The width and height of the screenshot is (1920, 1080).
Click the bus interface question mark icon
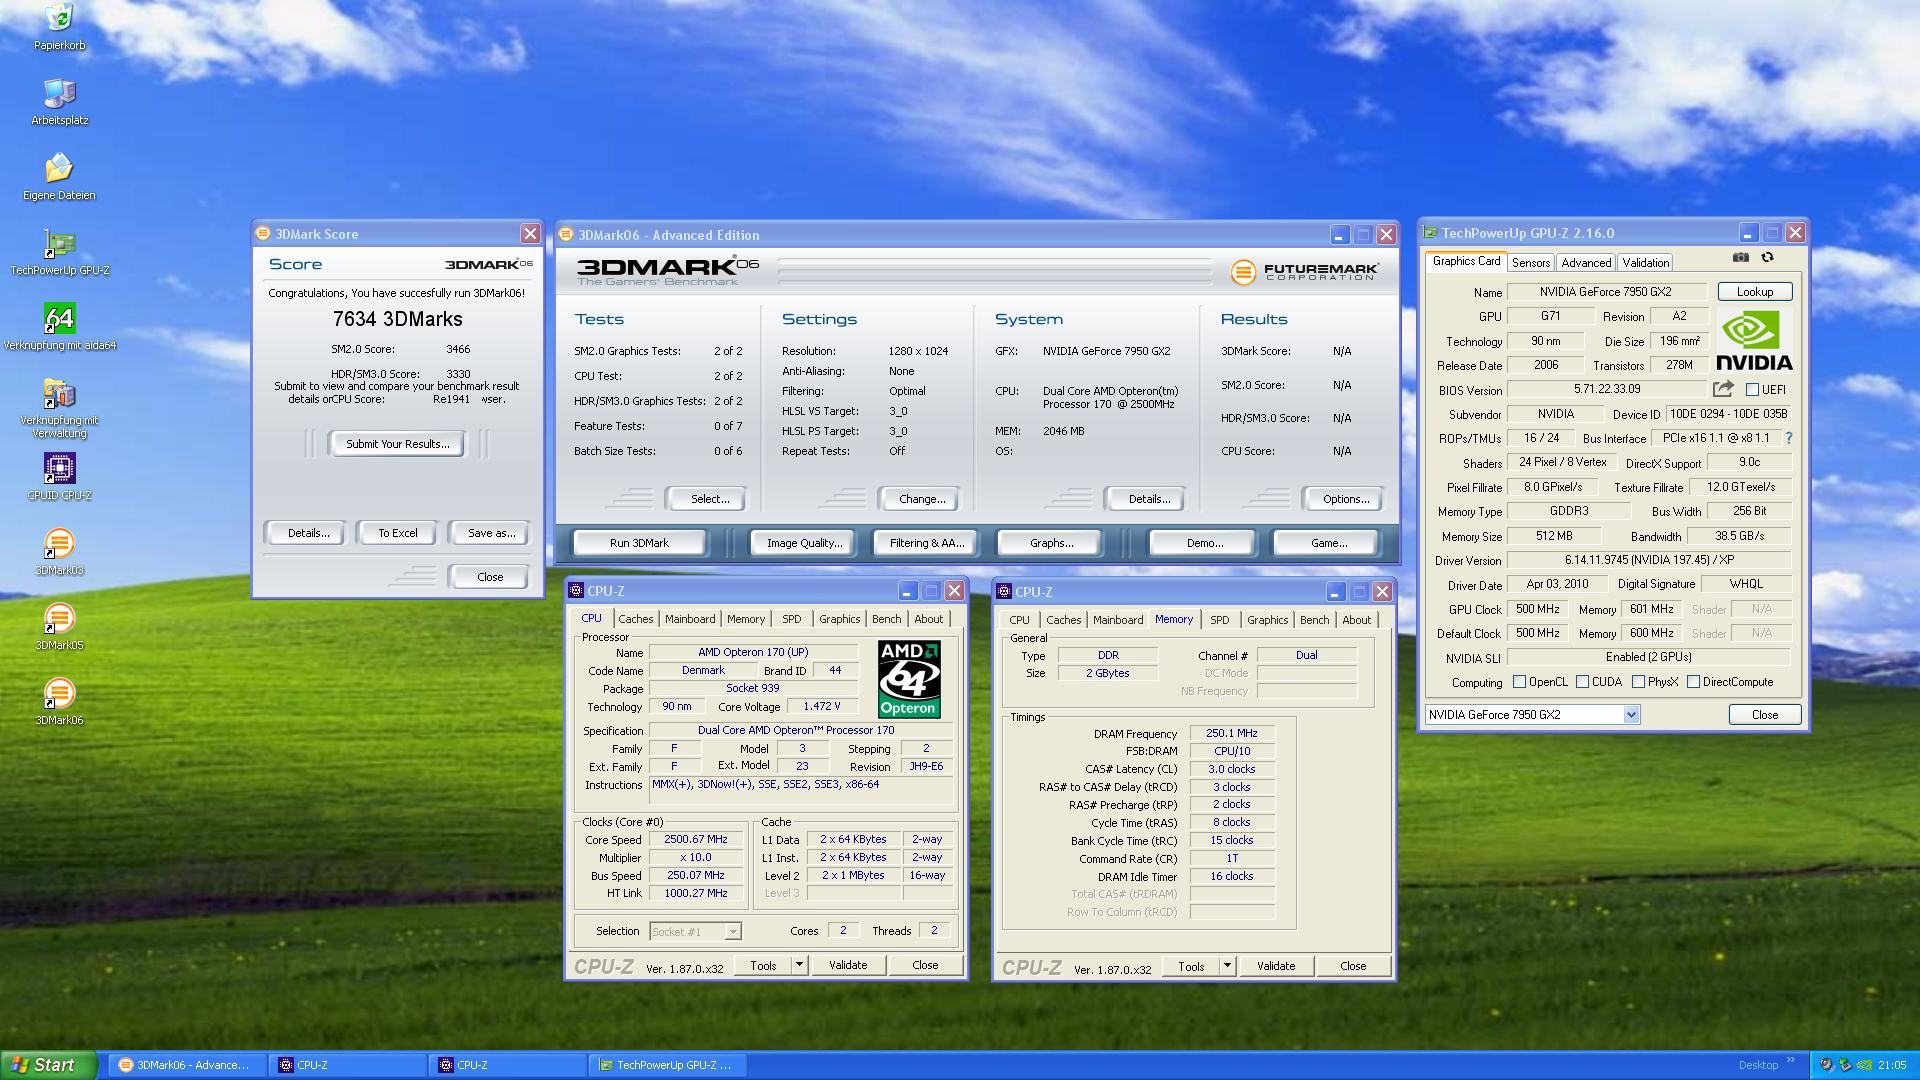(1789, 438)
